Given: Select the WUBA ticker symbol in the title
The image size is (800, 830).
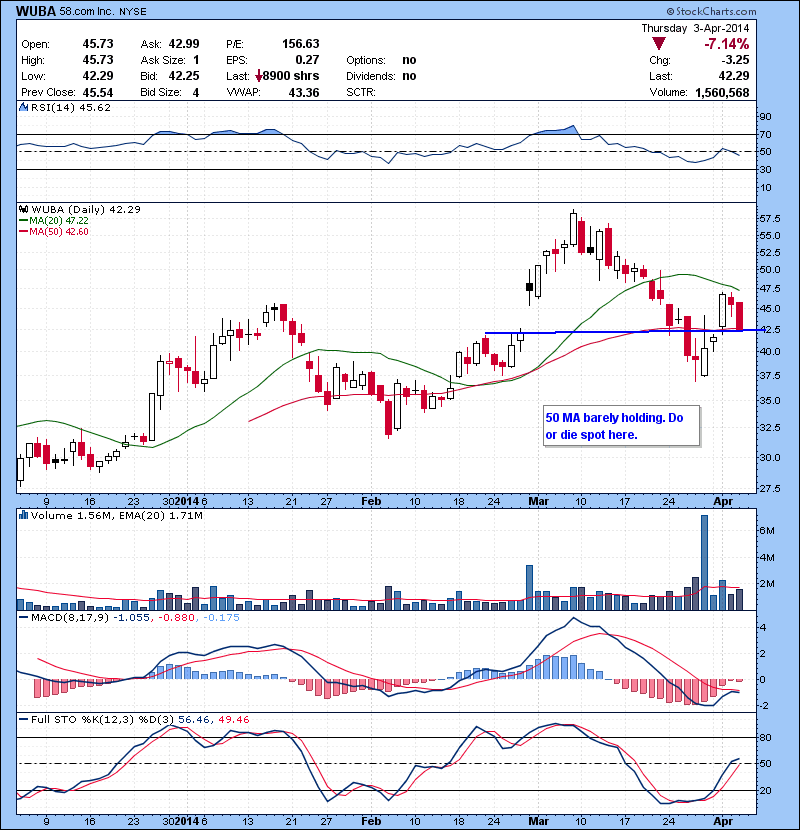Looking at the screenshot, I should [x=35, y=11].
